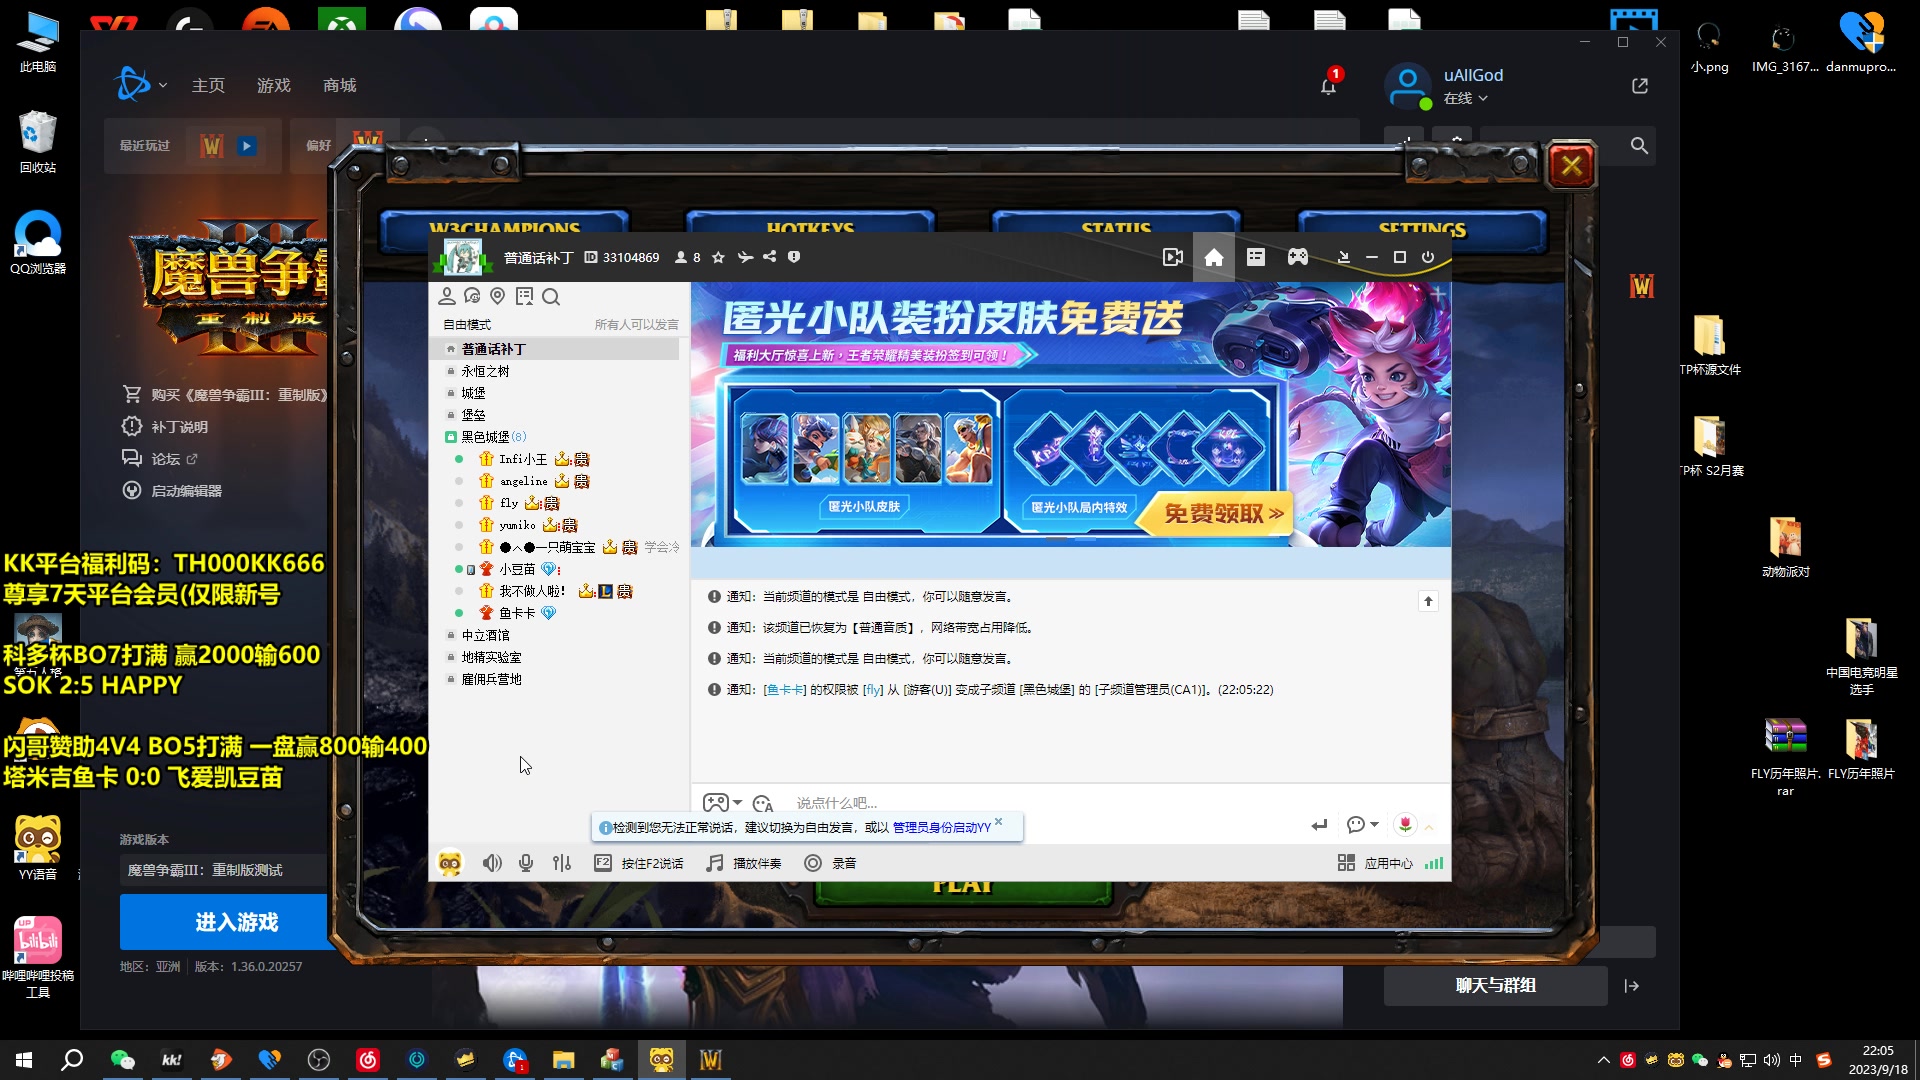Open 补丁说明 patch notes link
Screen dimensions: 1920x1080
tap(179, 427)
